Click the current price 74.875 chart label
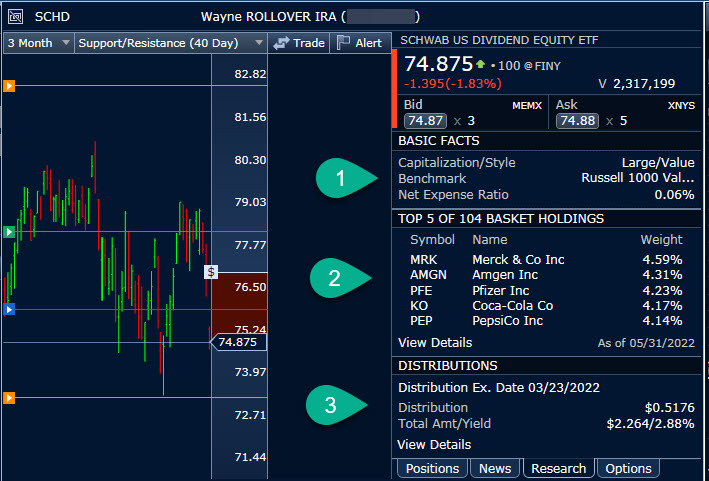 [240, 342]
